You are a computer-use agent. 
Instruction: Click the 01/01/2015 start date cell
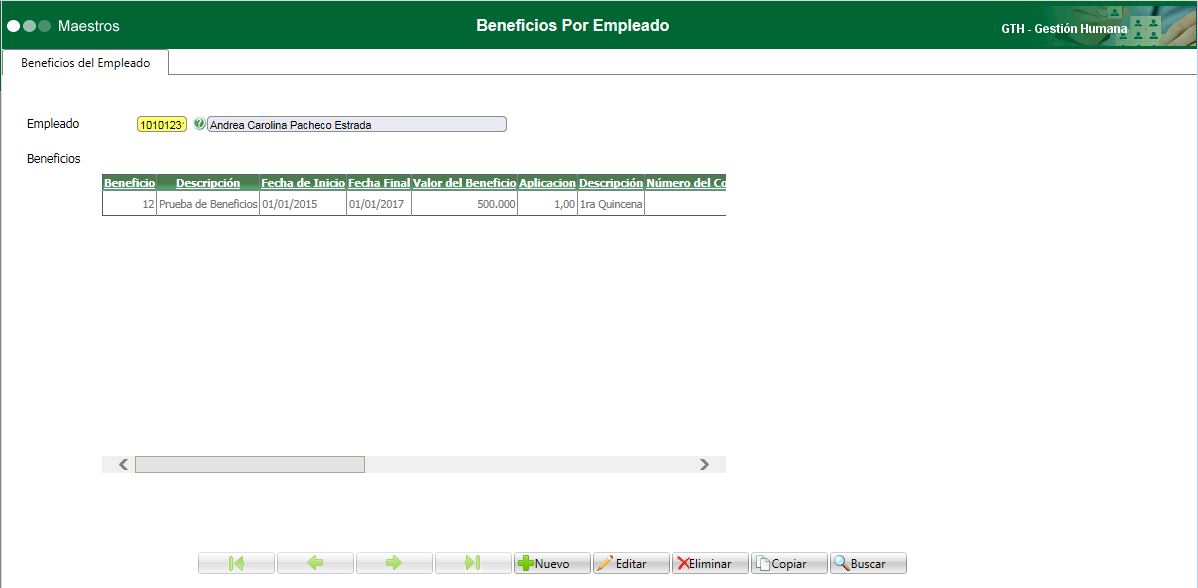[x=303, y=204]
